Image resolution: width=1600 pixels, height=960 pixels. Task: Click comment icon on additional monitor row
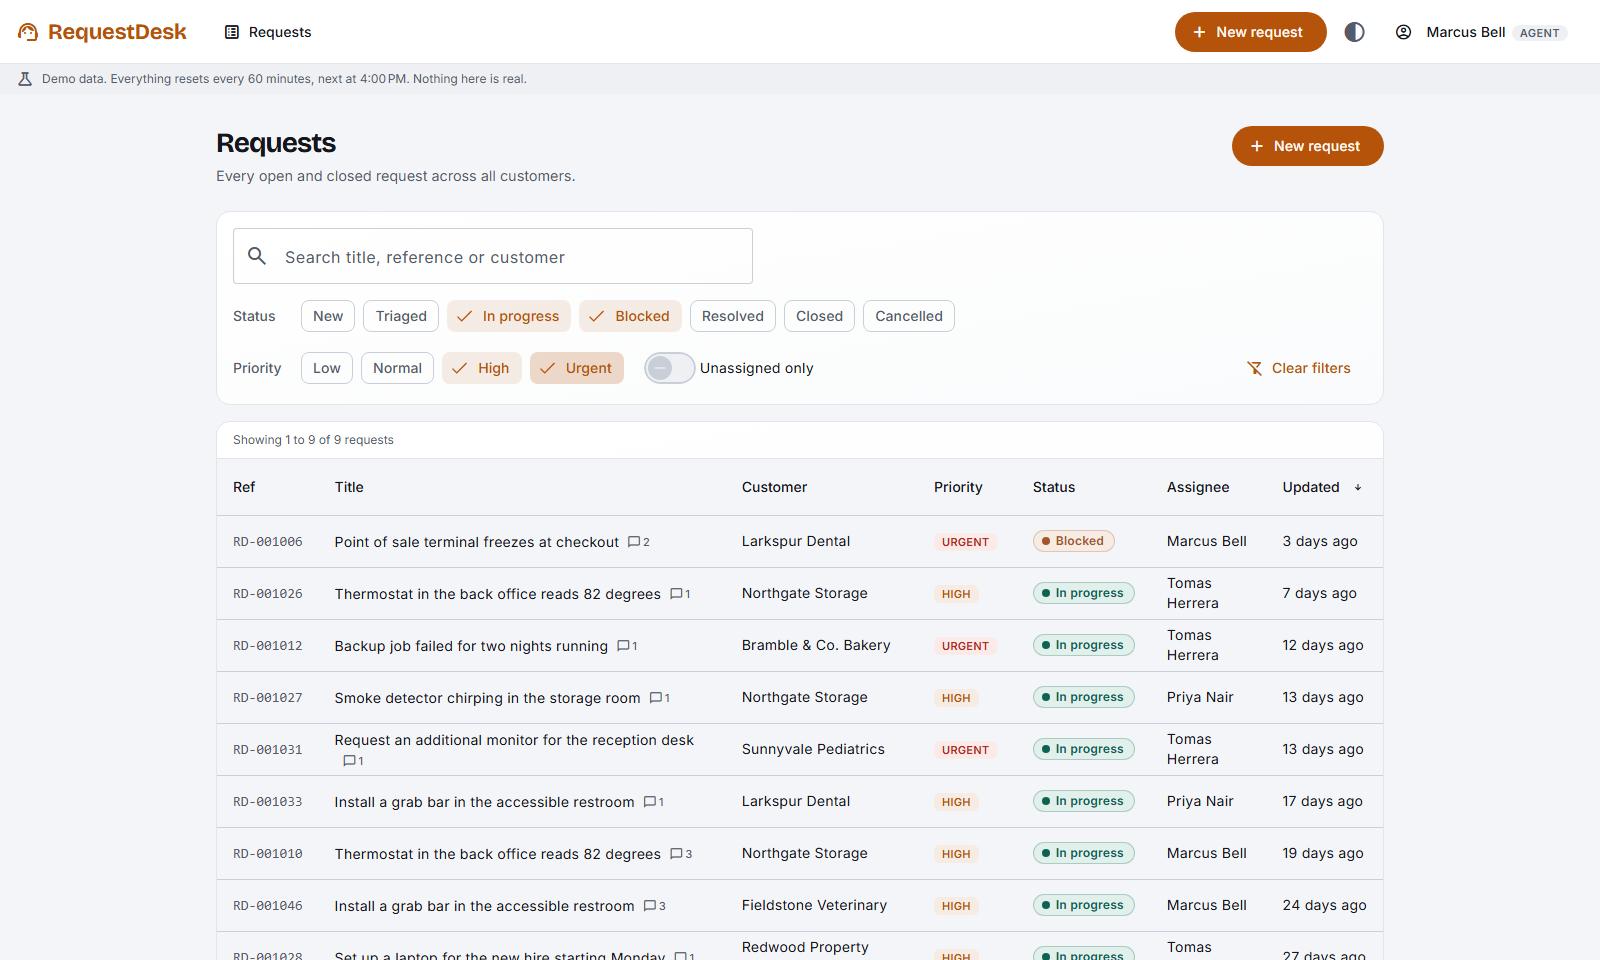click(x=349, y=761)
